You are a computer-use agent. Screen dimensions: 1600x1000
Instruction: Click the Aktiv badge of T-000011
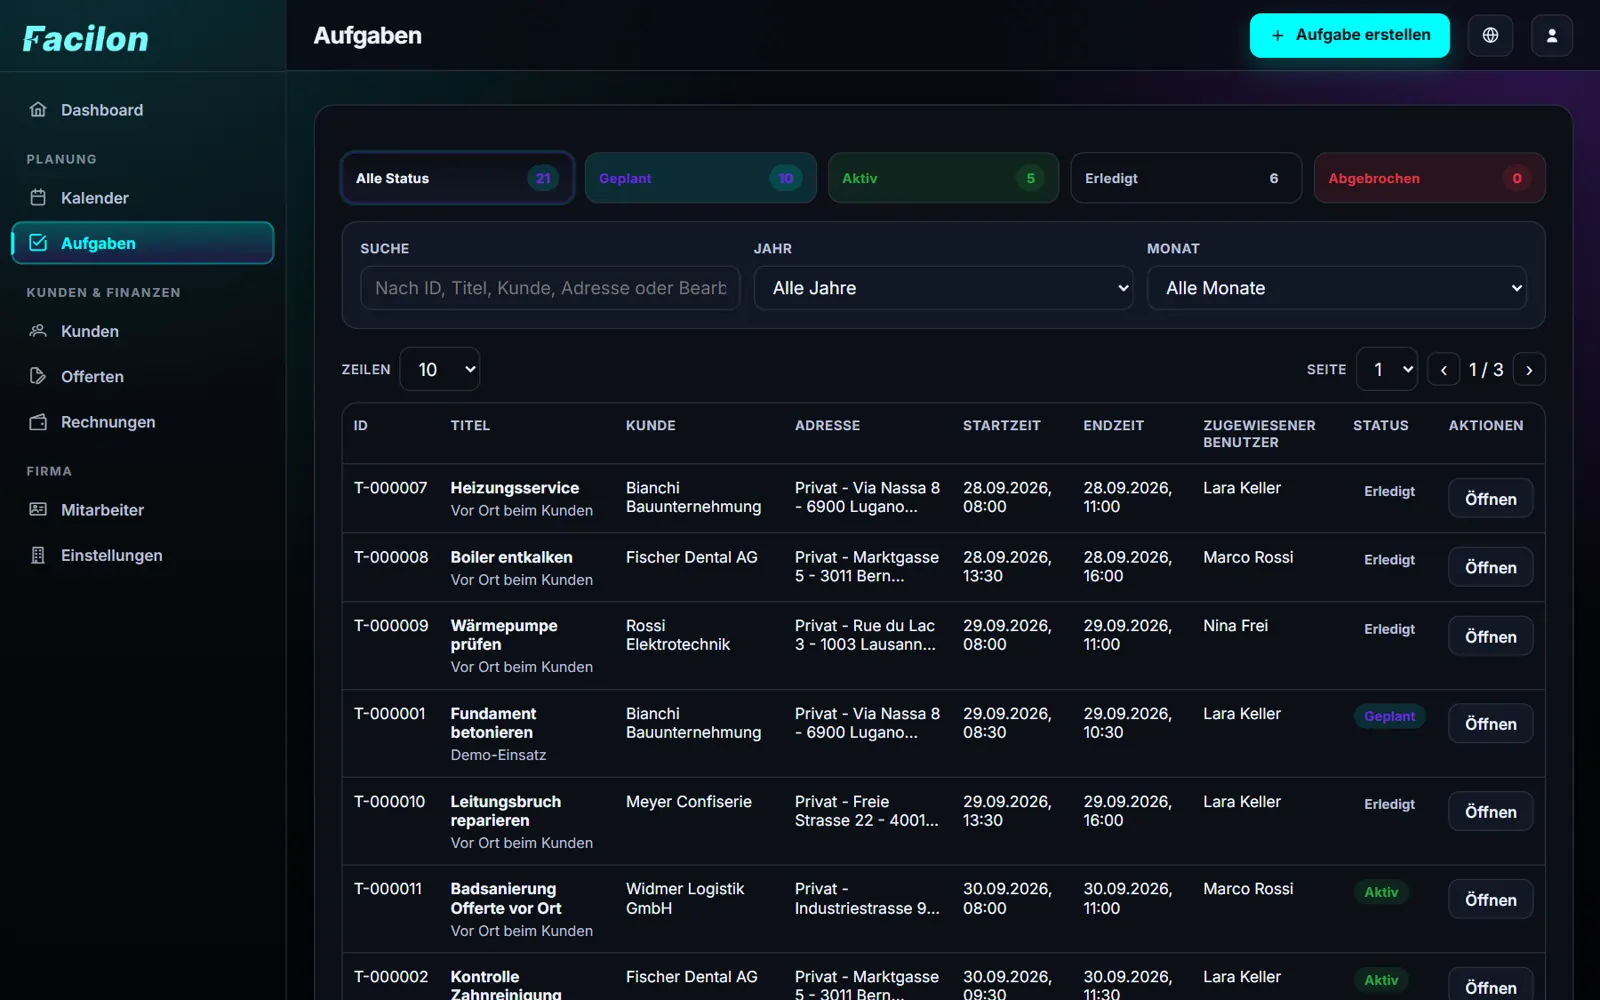click(x=1381, y=892)
